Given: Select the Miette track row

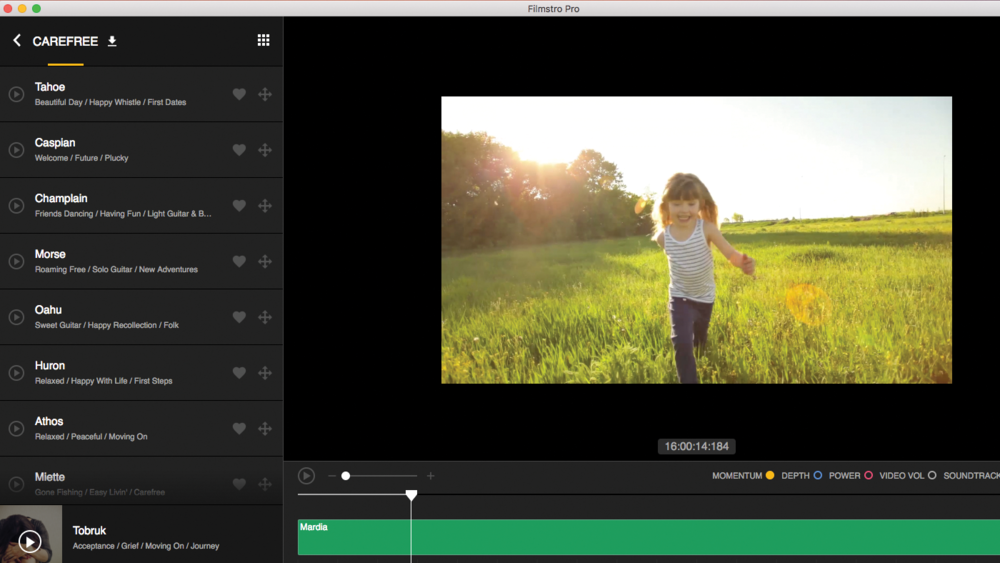Looking at the screenshot, I should pos(120,483).
